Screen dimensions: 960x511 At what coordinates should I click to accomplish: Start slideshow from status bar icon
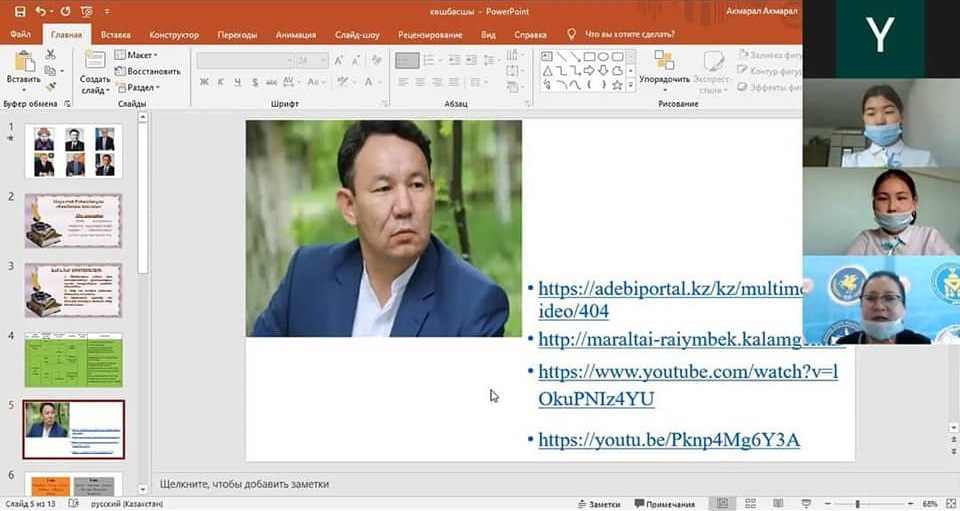(x=807, y=503)
